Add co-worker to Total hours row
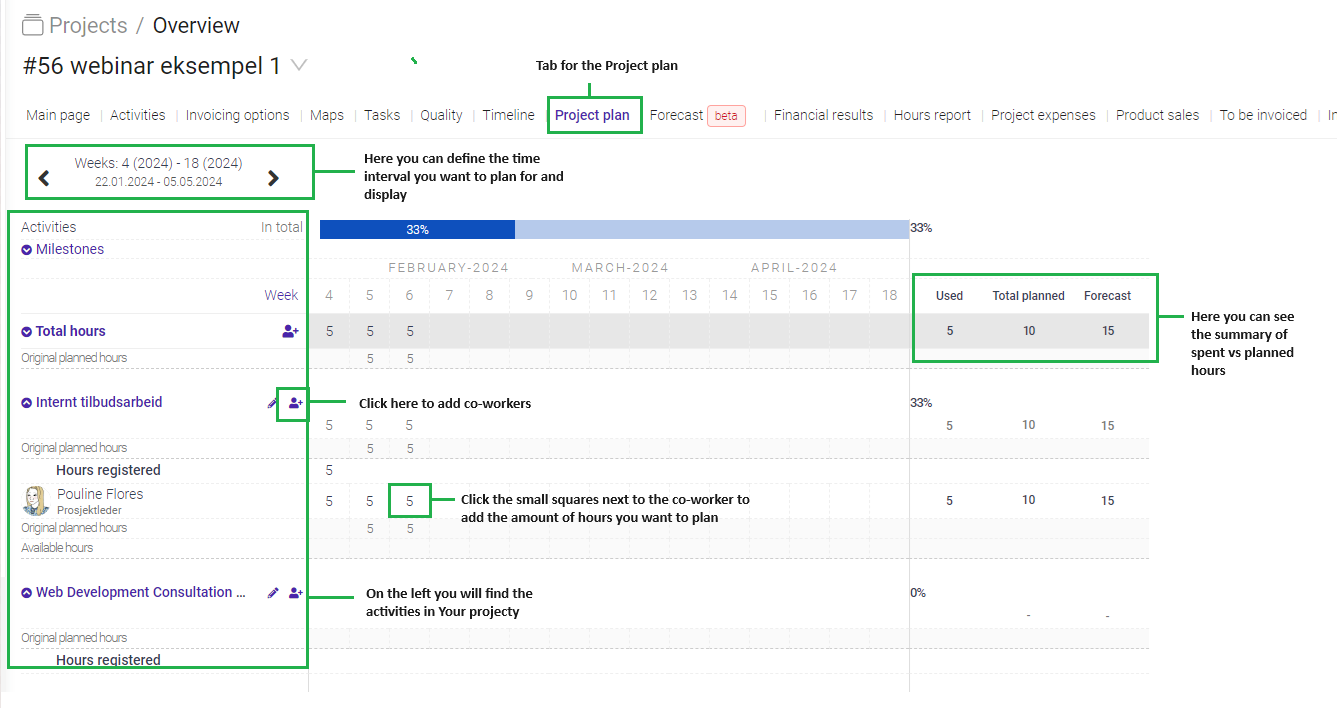 [290, 331]
